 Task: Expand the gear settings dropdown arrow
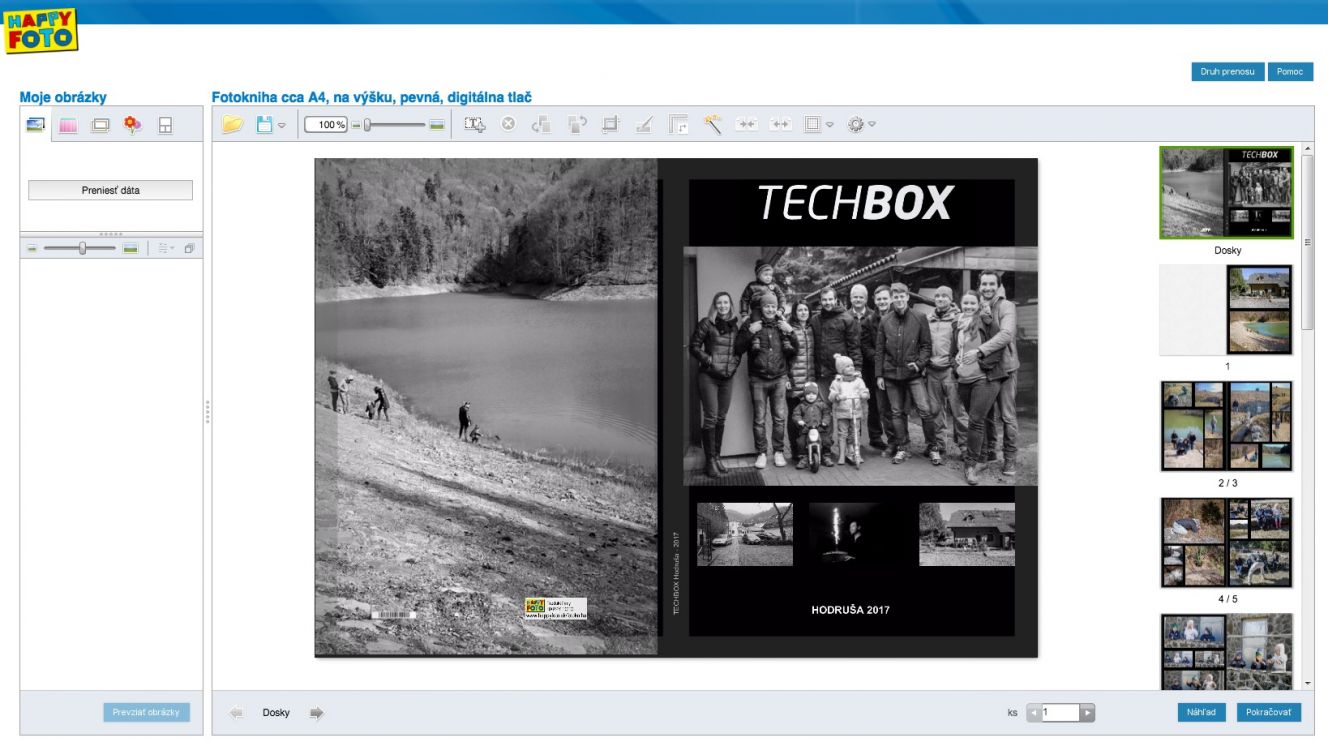pos(872,126)
